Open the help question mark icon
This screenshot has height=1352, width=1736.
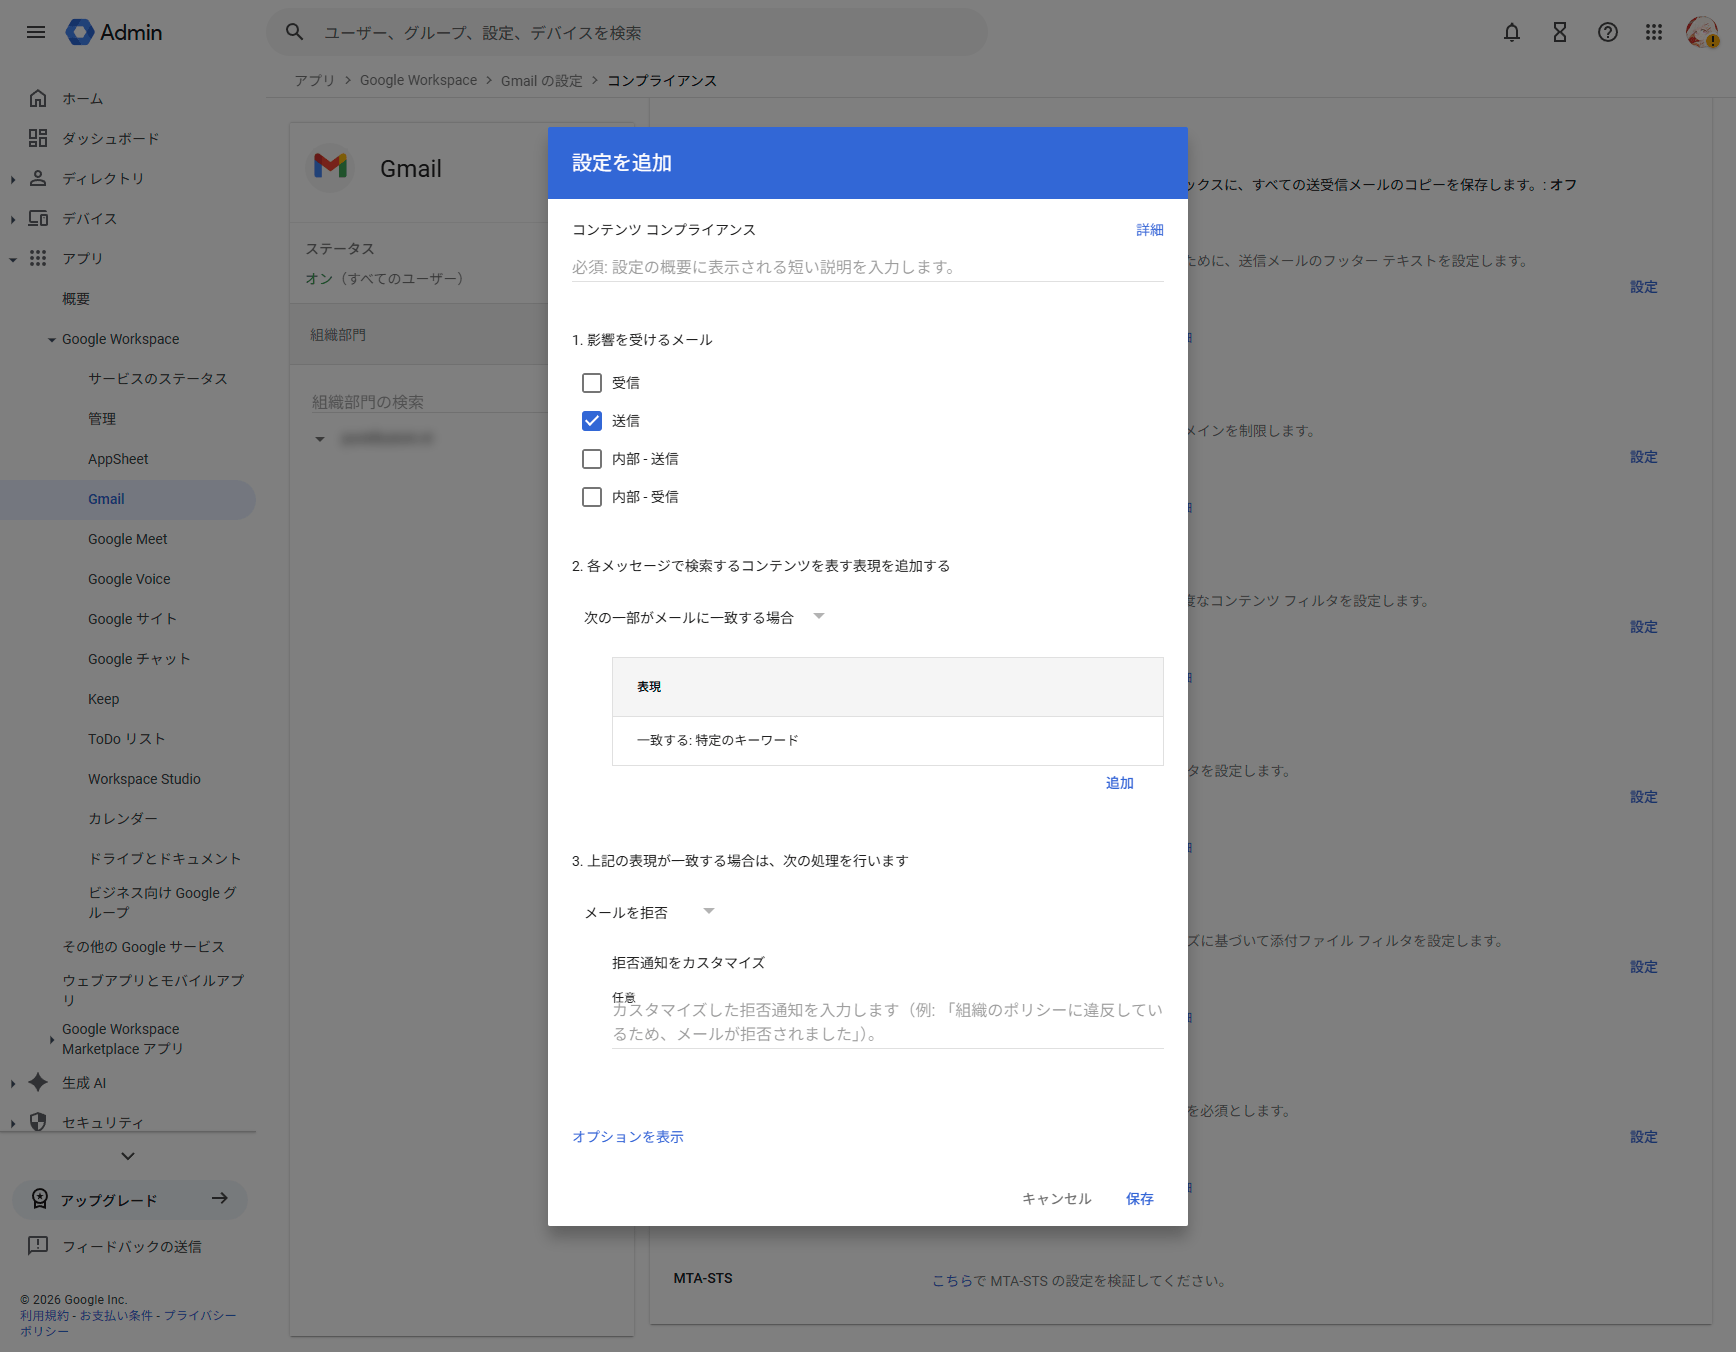click(x=1607, y=32)
